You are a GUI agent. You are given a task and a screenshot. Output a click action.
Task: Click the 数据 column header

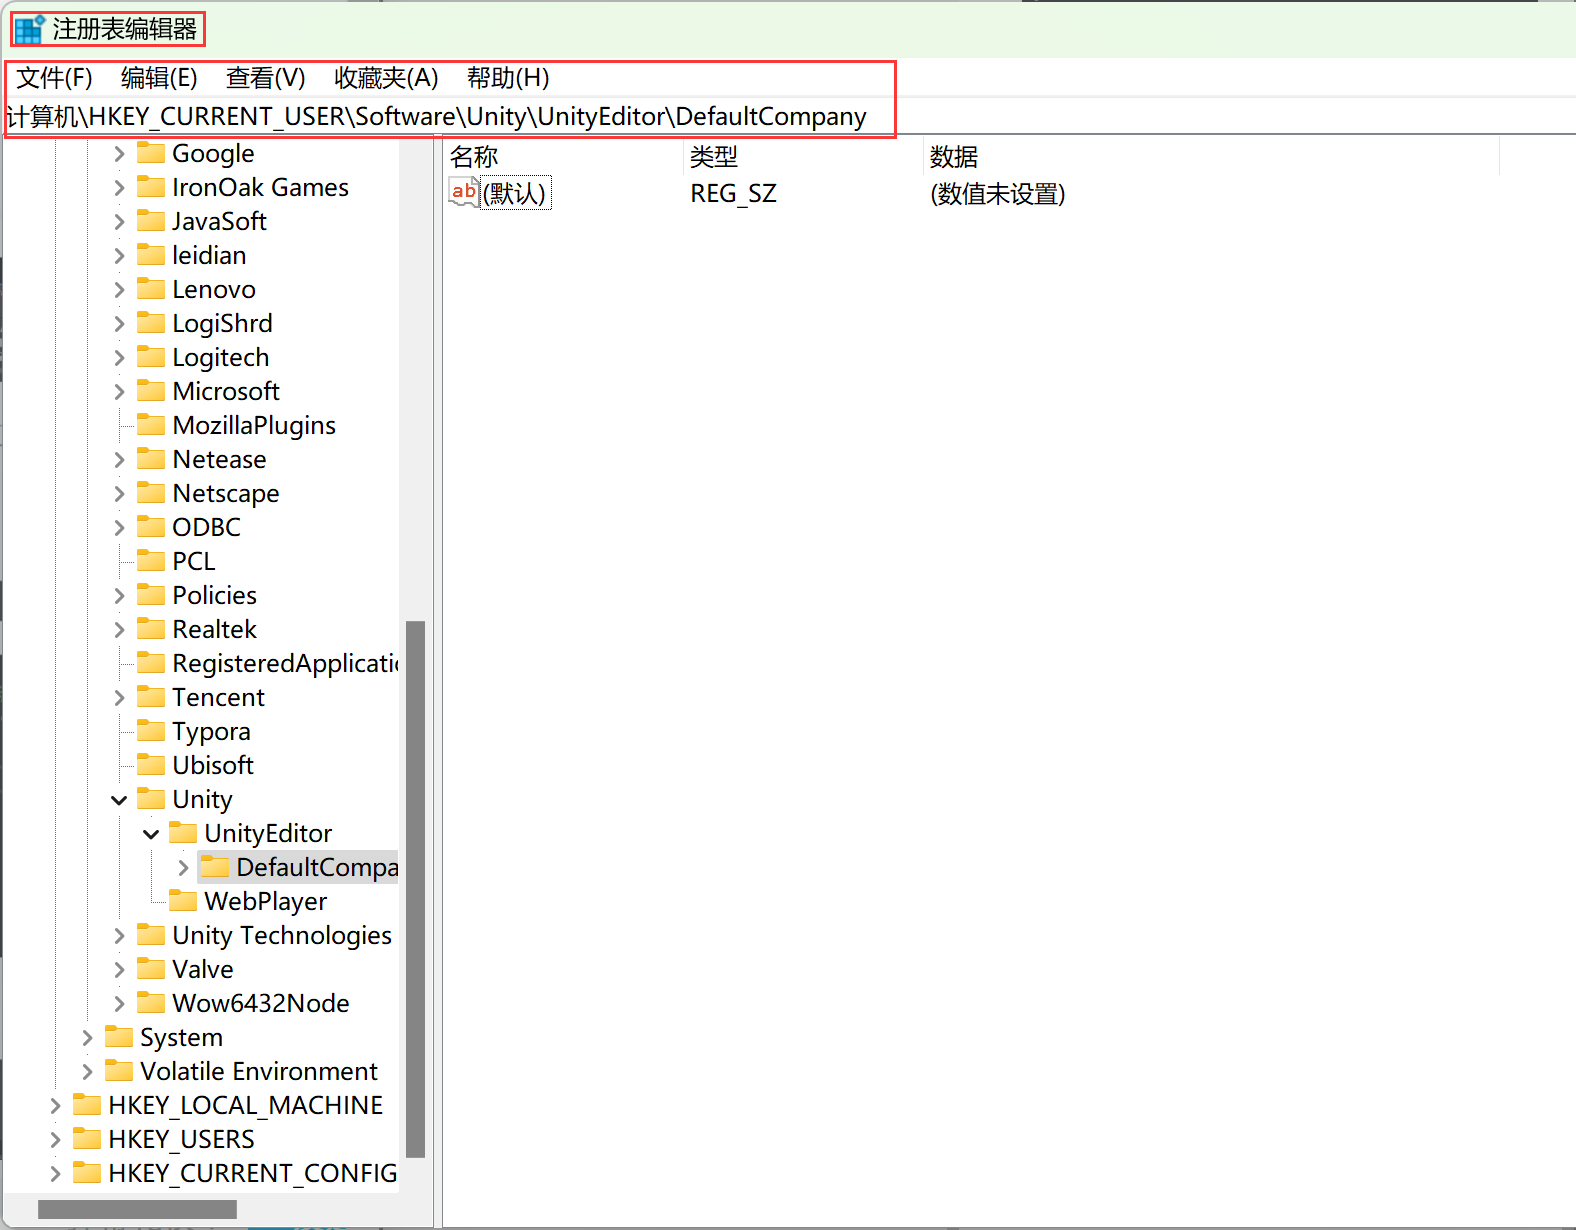[x=1211, y=157]
